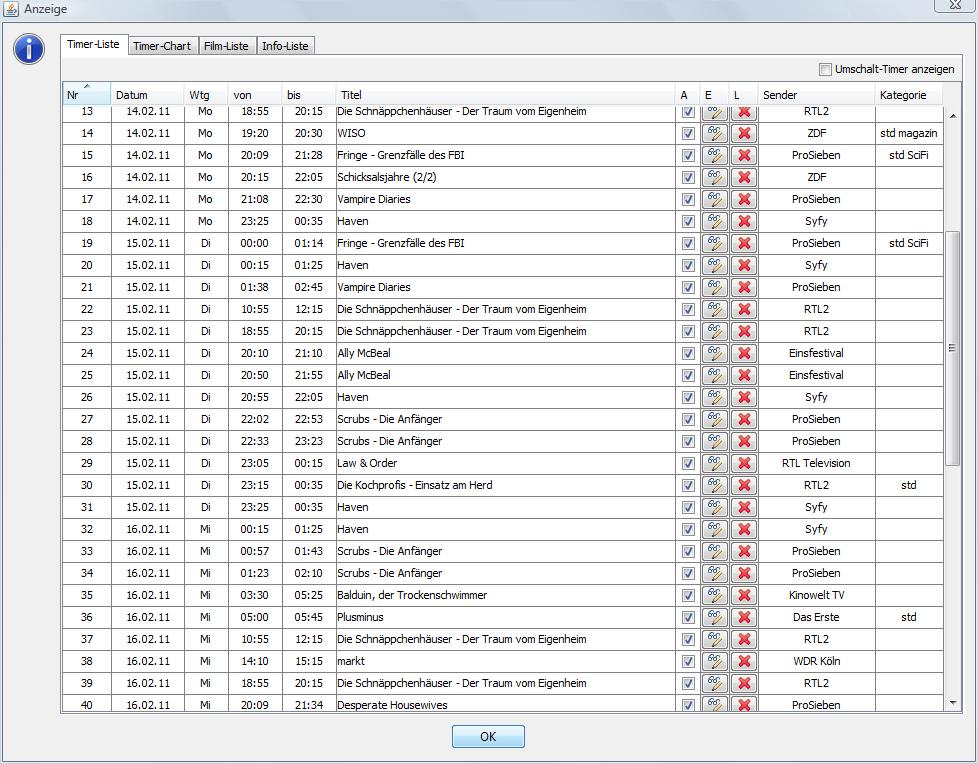Delete timer 20 Haven
The image size is (978, 764).
(743, 265)
